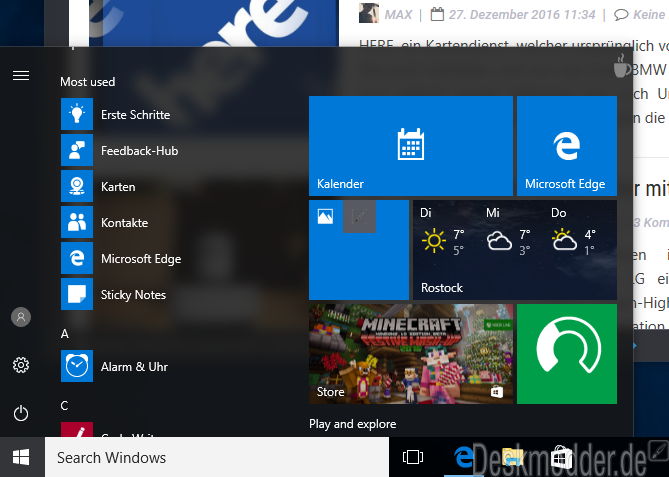Open the Photos tile

[359, 250]
